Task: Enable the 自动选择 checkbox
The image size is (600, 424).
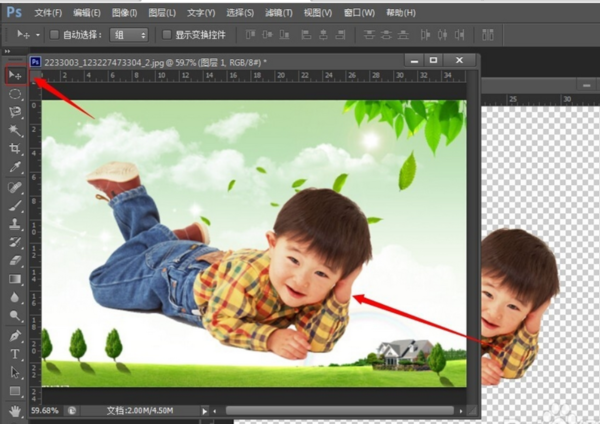Action: coord(55,34)
